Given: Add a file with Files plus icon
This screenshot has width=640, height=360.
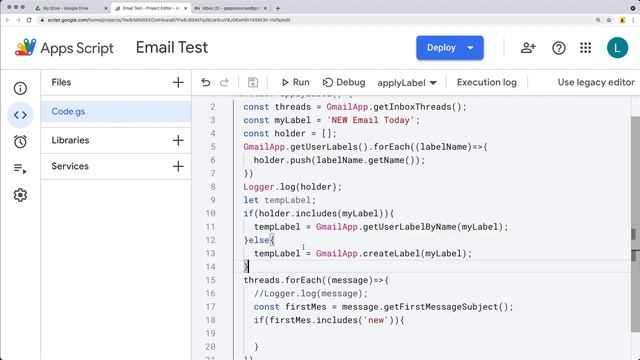Looking at the screenshot, I should coord(178,82).
